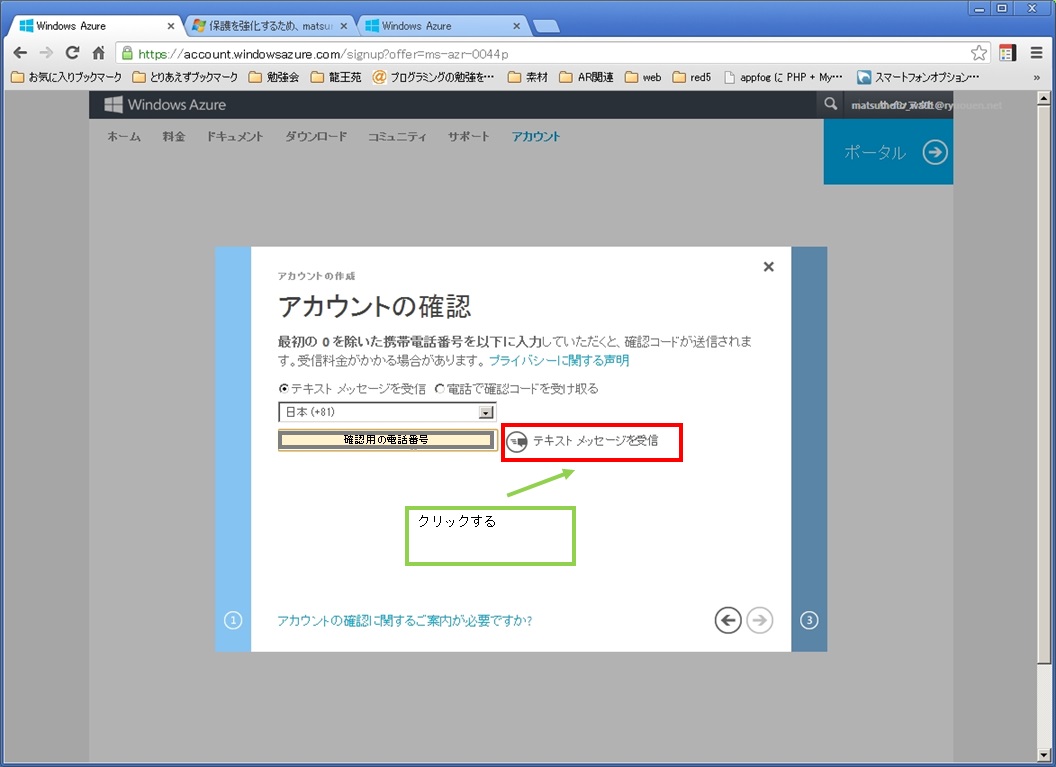Image resolution: width=1056 pixels, height=767 pixels.
Task: Open the red5 bookmark folder
Action: click(x=692, y=77)
